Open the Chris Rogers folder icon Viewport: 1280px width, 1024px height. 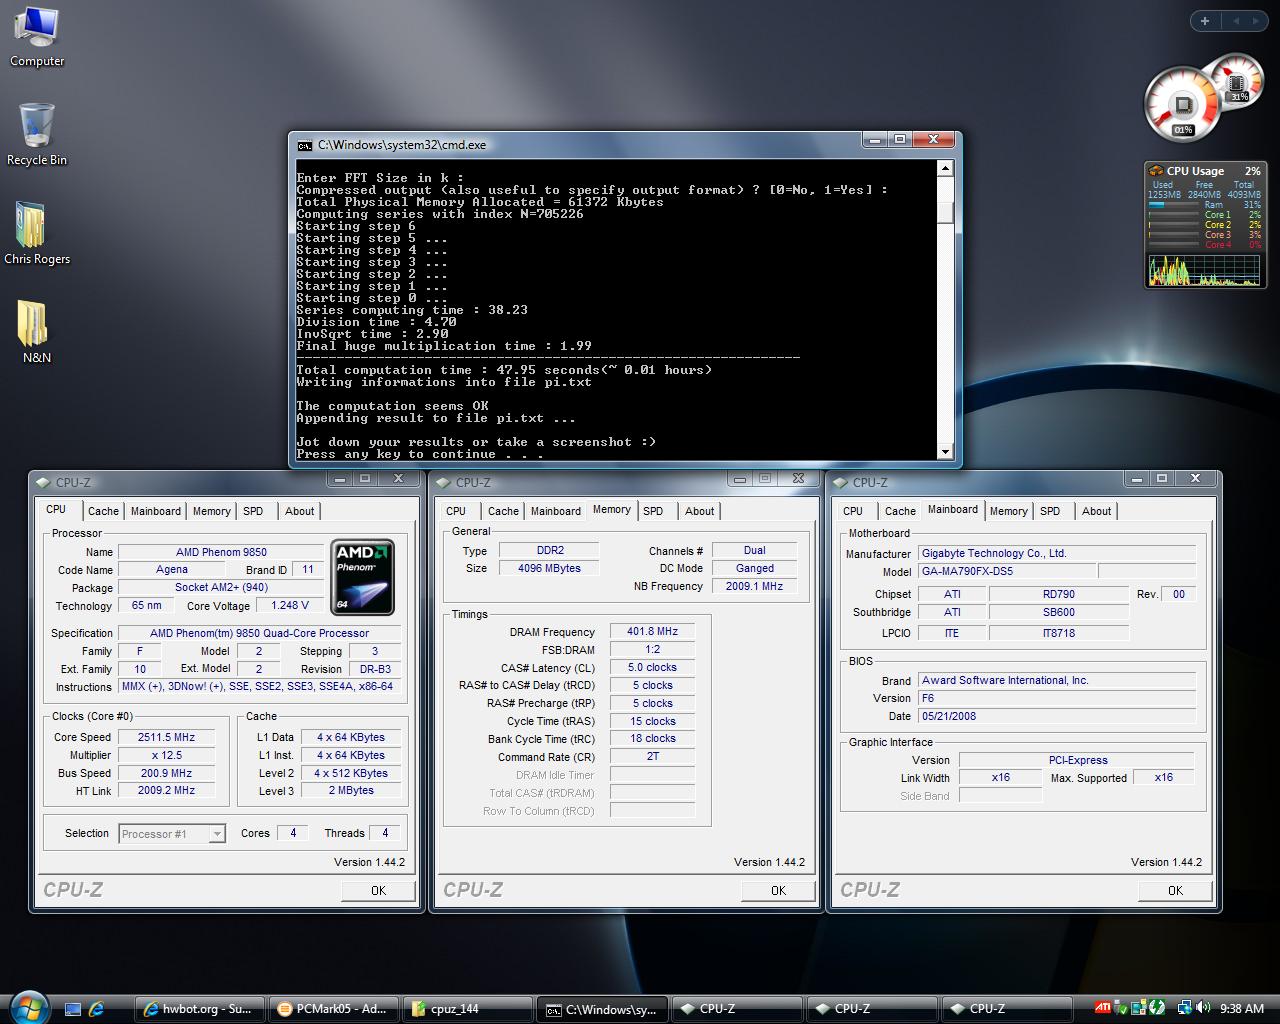[x=37, y=233]
